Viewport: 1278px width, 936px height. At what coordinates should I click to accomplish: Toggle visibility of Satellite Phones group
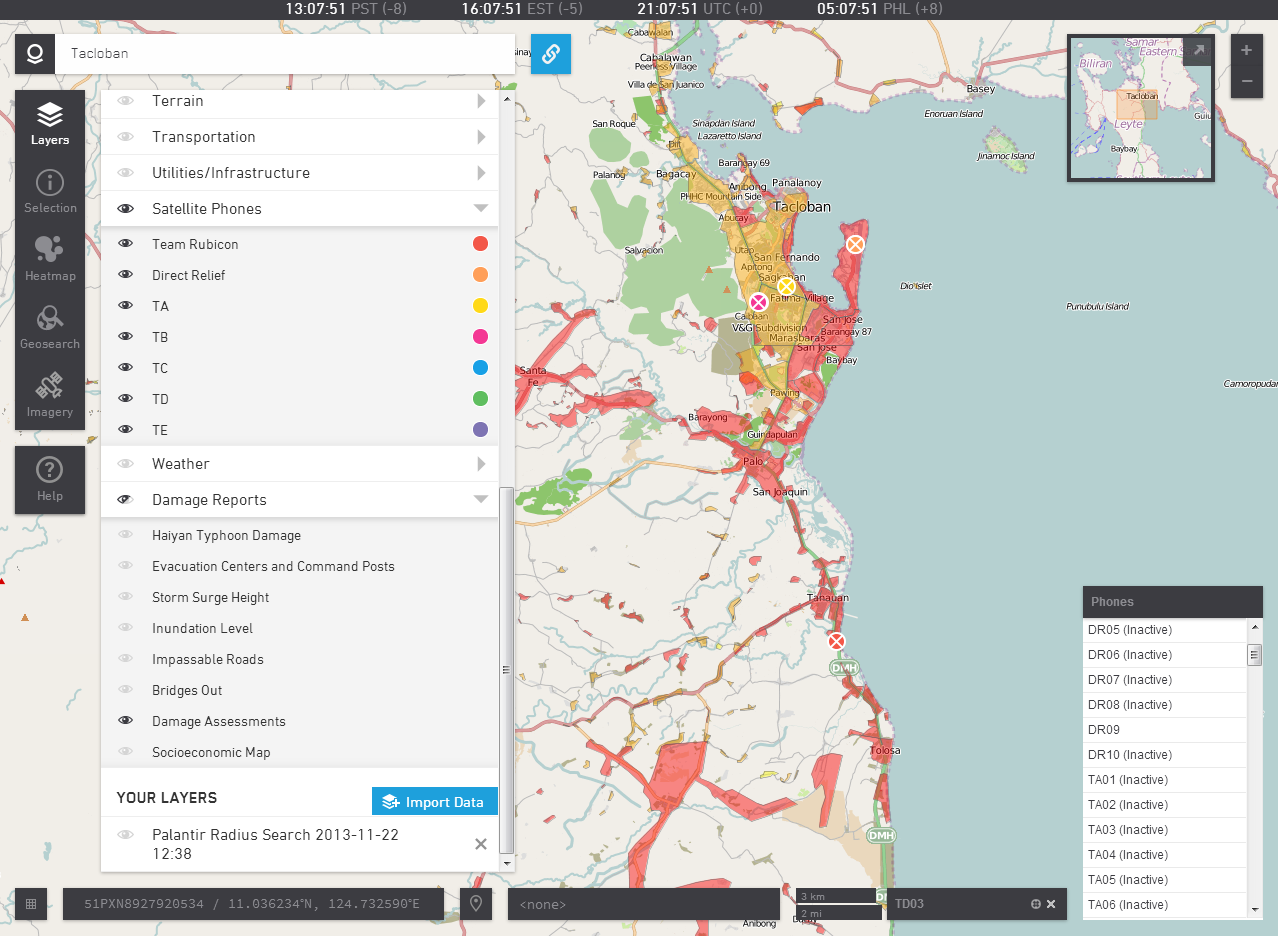click(x=126, y=209)
